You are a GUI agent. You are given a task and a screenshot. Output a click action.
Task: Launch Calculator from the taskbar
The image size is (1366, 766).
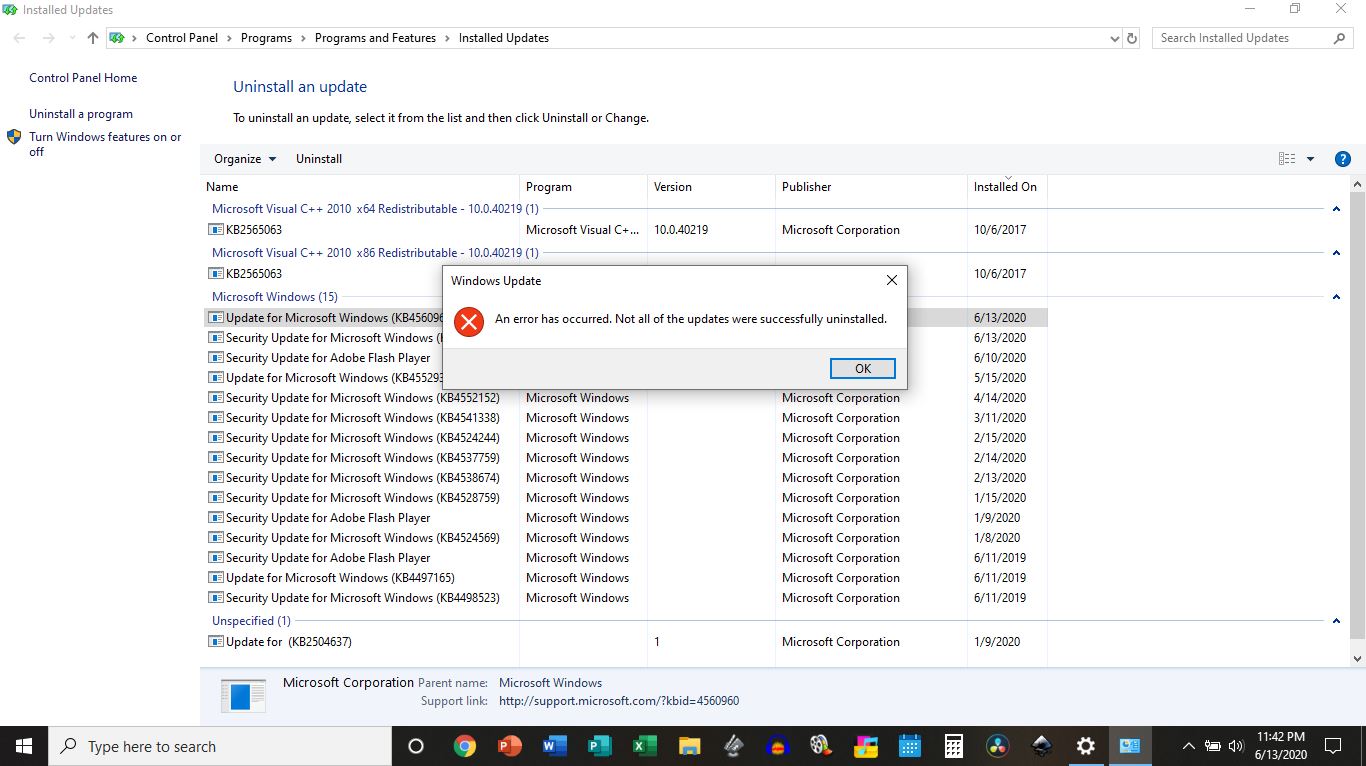pyautogui.click(x=952, y=746)
